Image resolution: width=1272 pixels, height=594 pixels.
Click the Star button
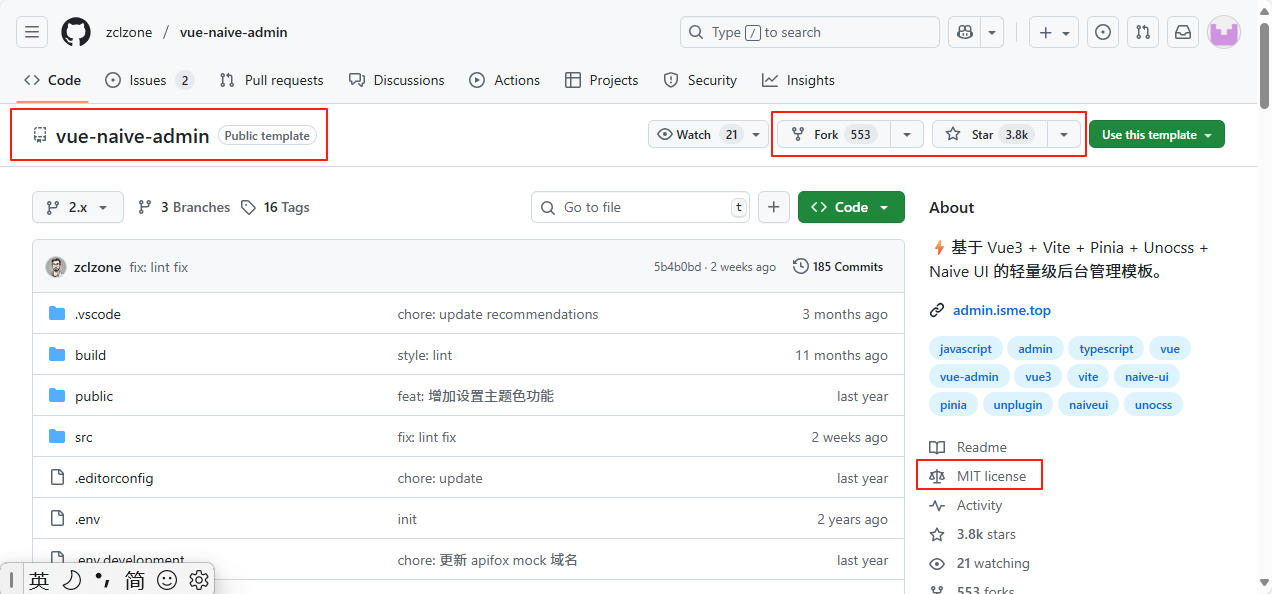[x=990, y=134]
